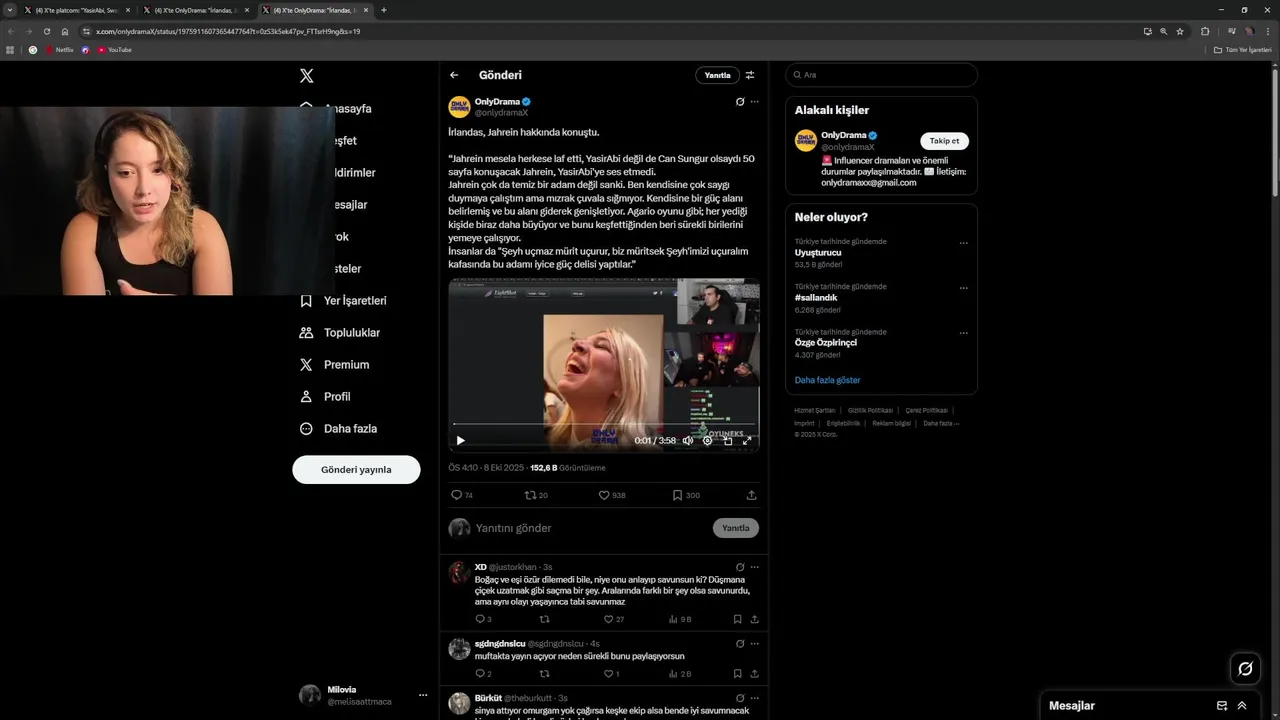Open three-dot menu on OnlyDrama main post
This screenshot has width=1280, height=720.
pos(755,102)
